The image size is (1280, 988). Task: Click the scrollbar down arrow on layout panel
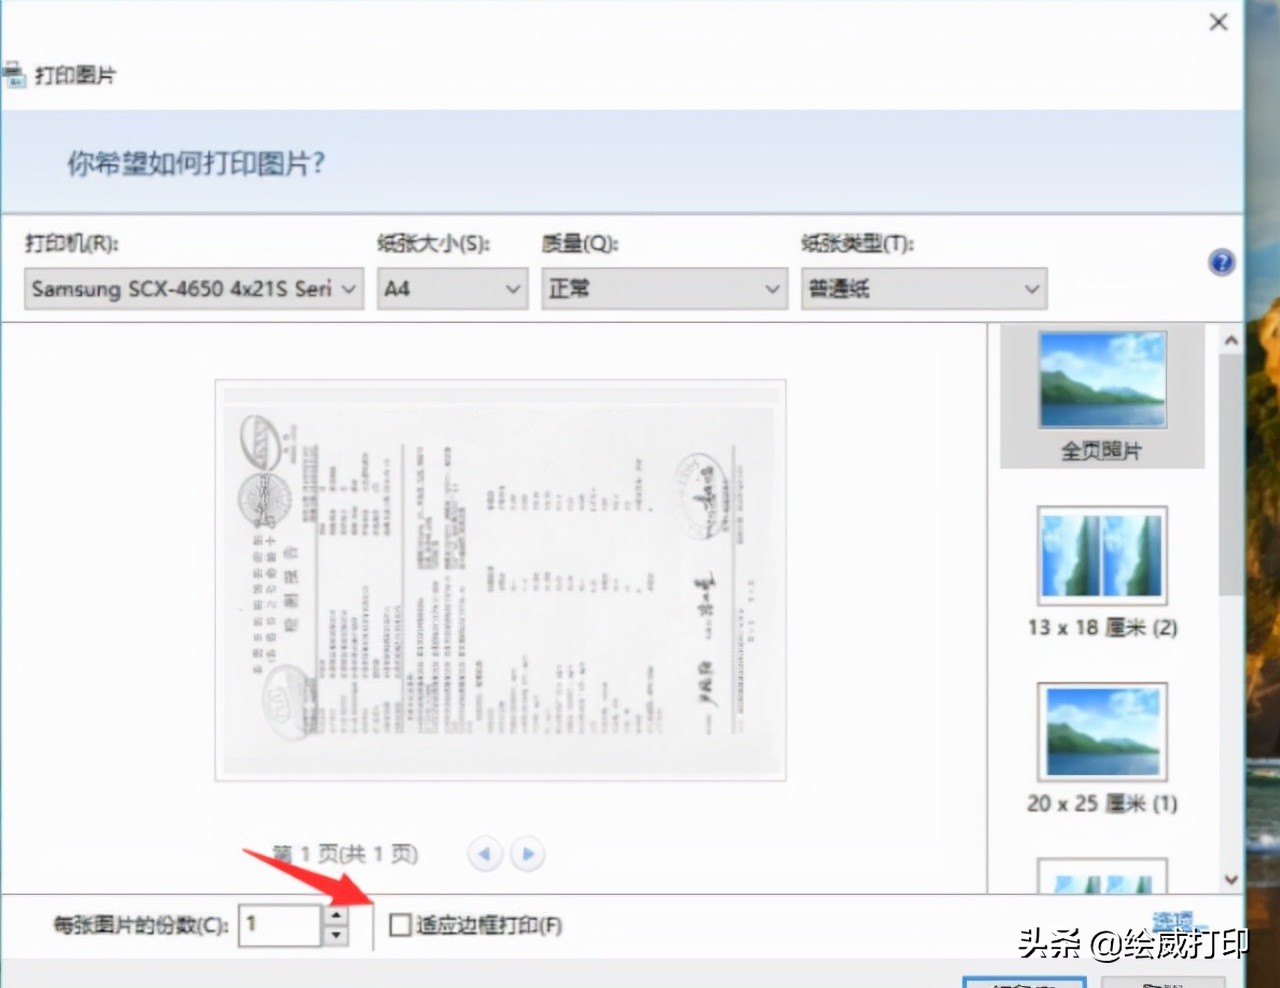click(x=1231, y=879)
